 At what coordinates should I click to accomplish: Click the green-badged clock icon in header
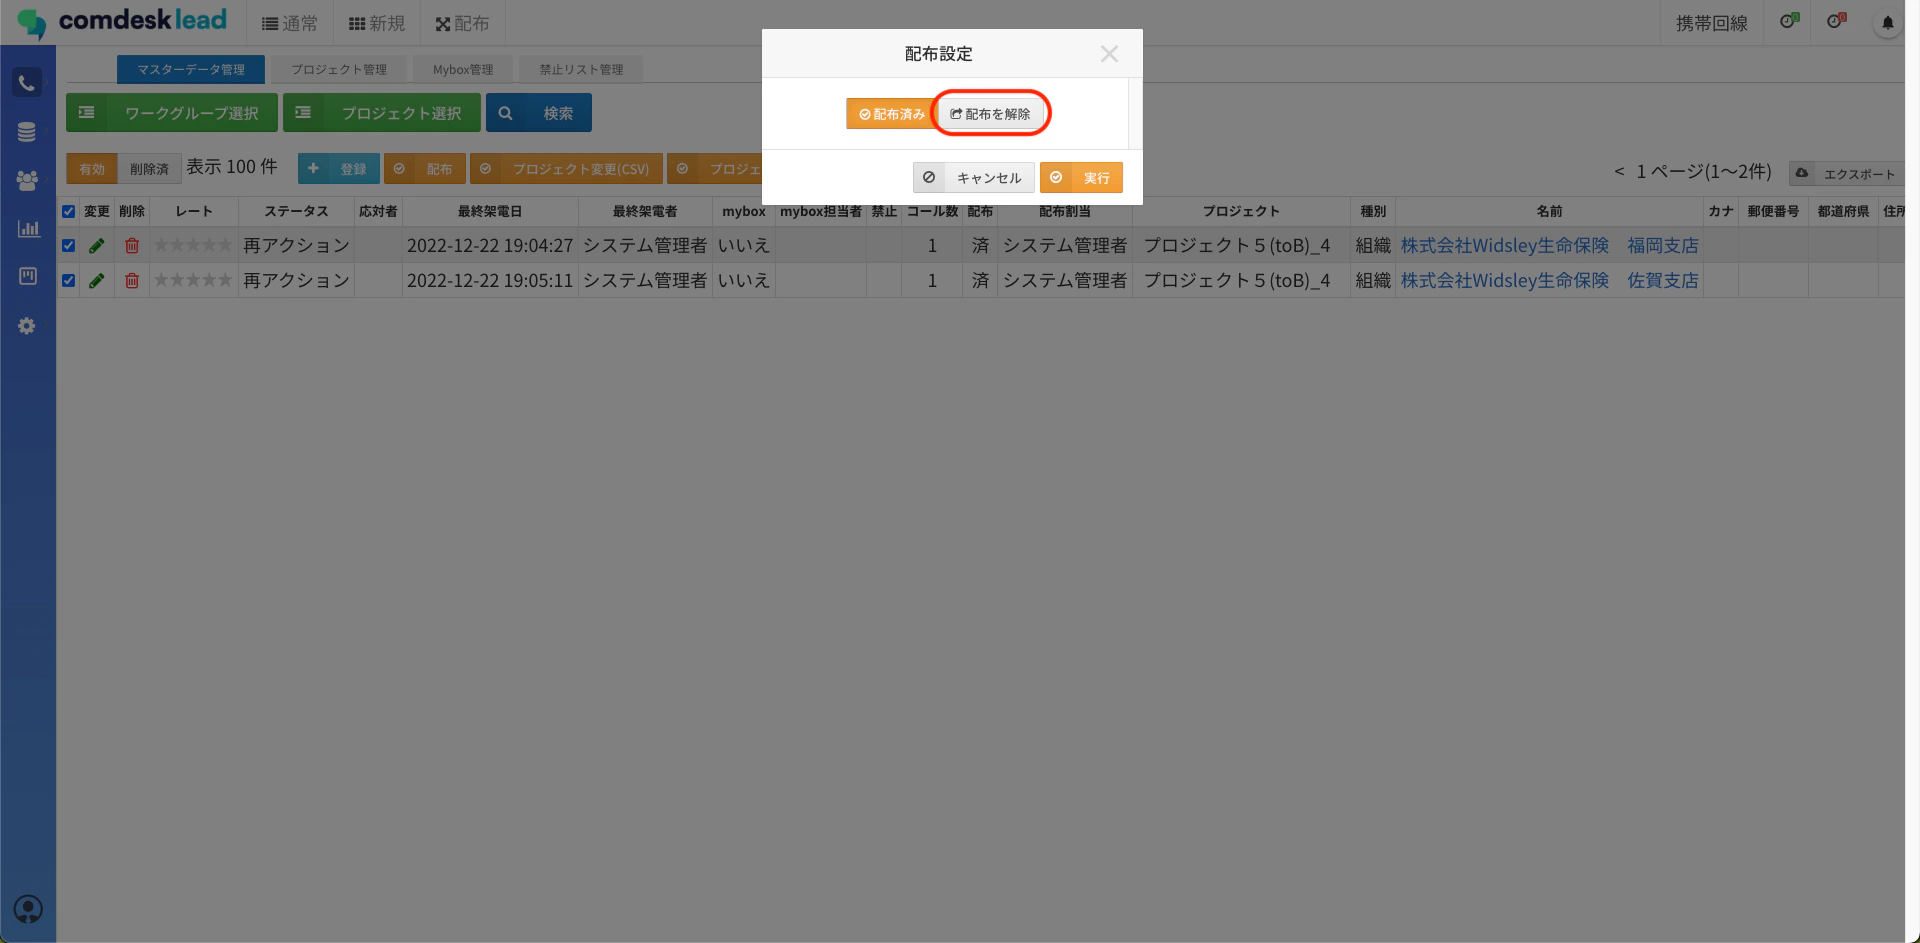(1789, 21)
